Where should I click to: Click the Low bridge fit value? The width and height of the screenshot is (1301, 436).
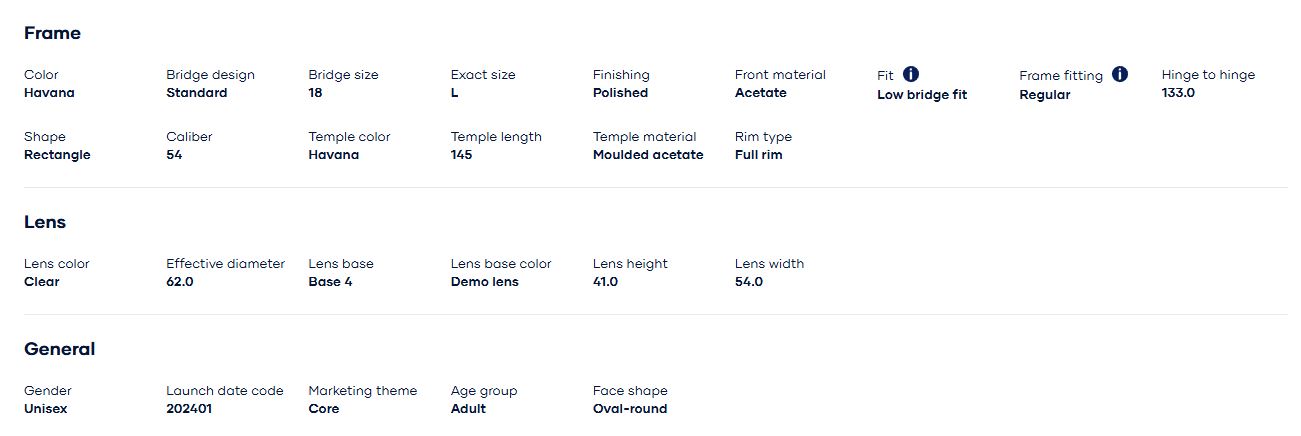pyautogui.click(x=922, y=95)
